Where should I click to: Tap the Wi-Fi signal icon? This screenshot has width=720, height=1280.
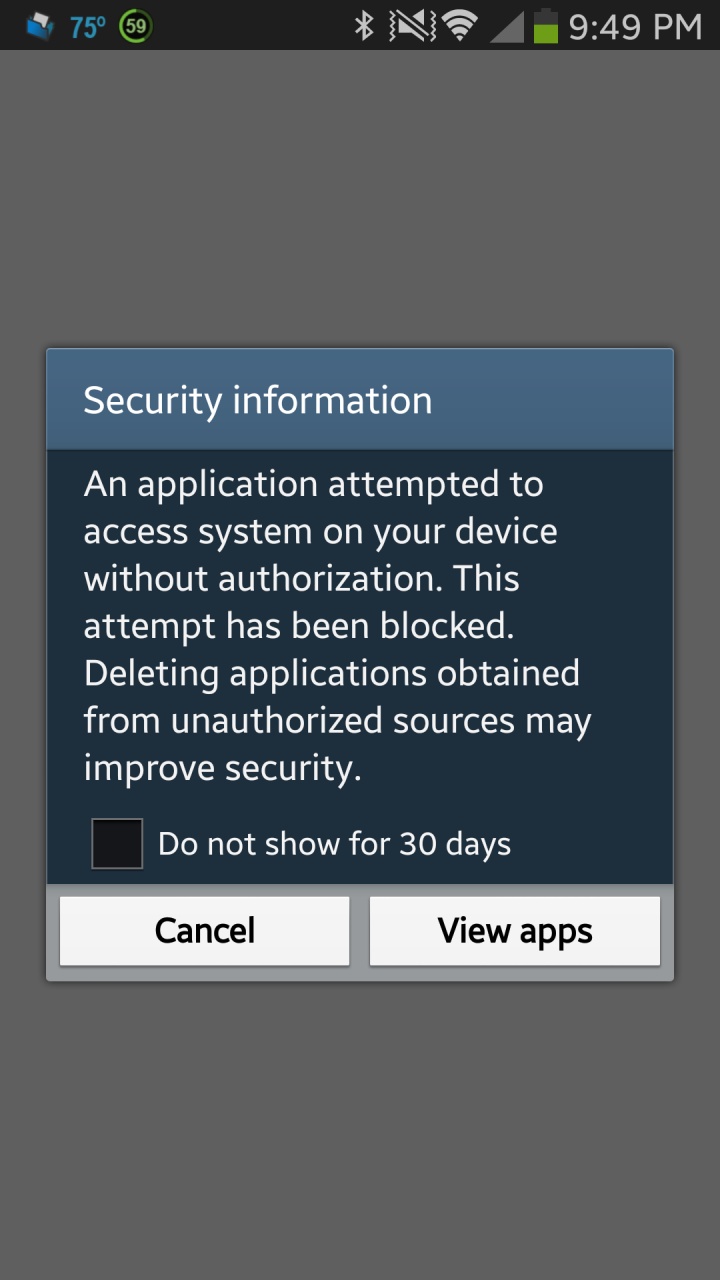460,26
